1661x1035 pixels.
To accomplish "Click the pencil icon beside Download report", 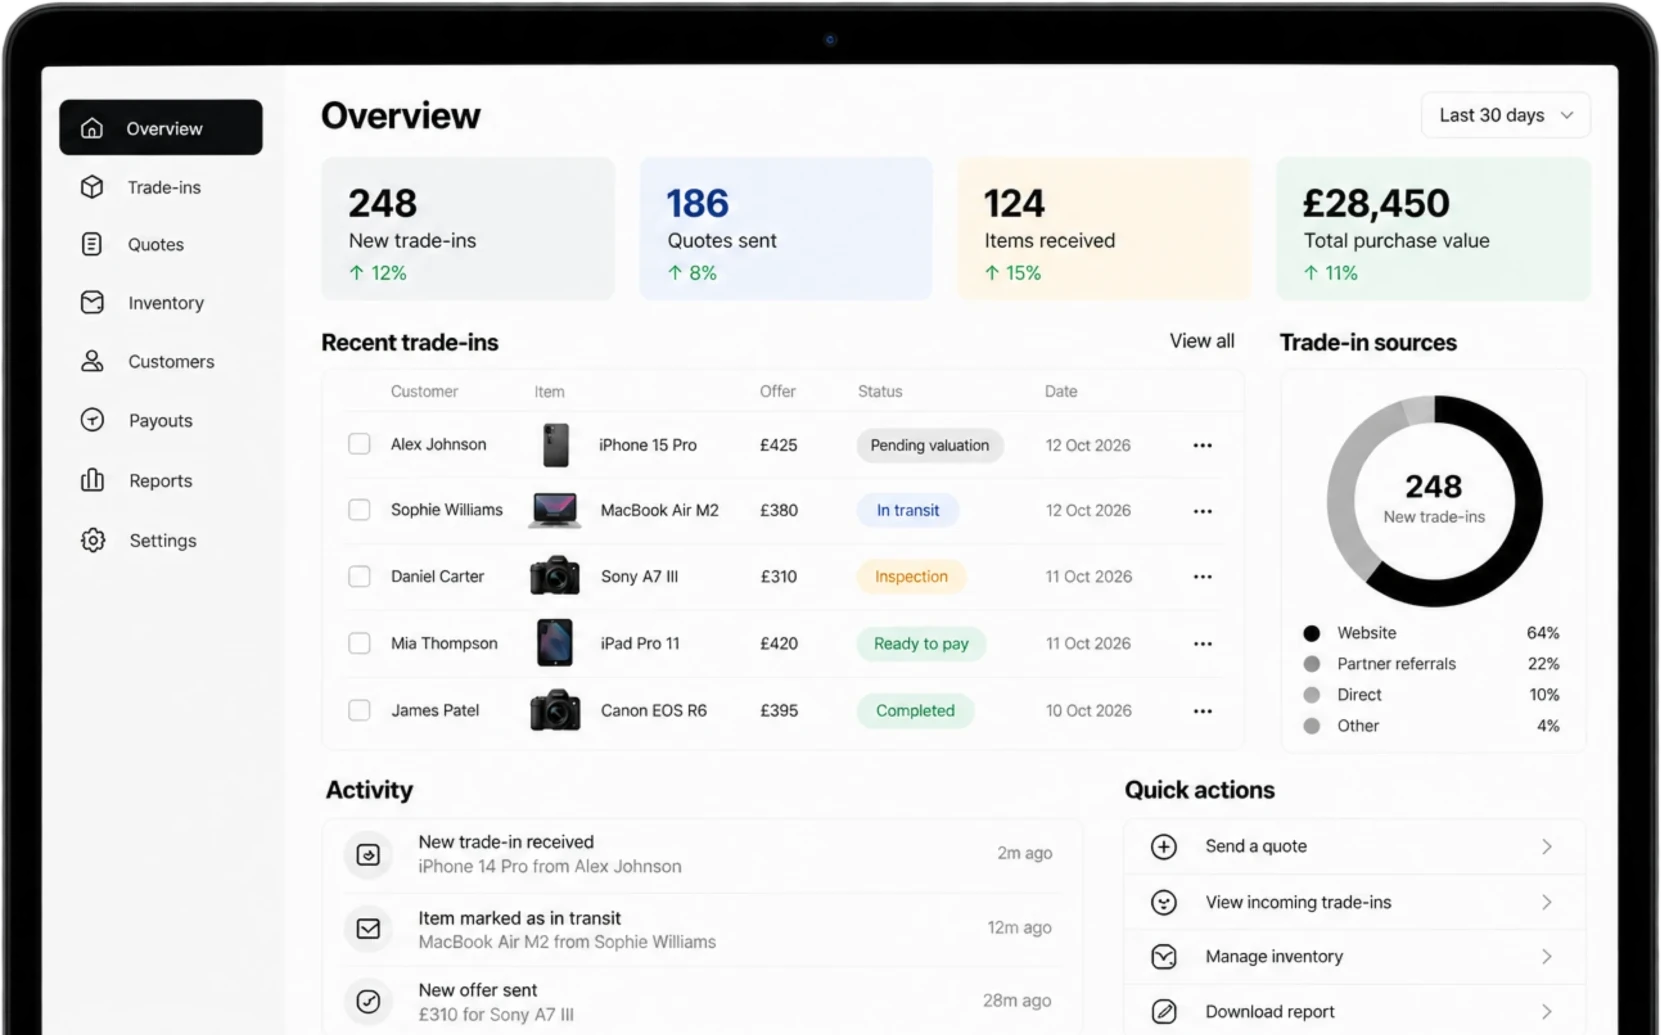I will point(1164,1012).
